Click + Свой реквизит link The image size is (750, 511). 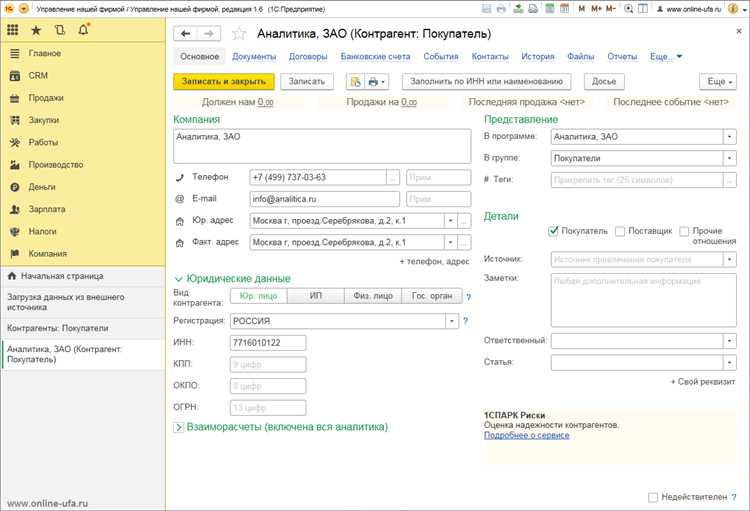[x=703, y=382]
